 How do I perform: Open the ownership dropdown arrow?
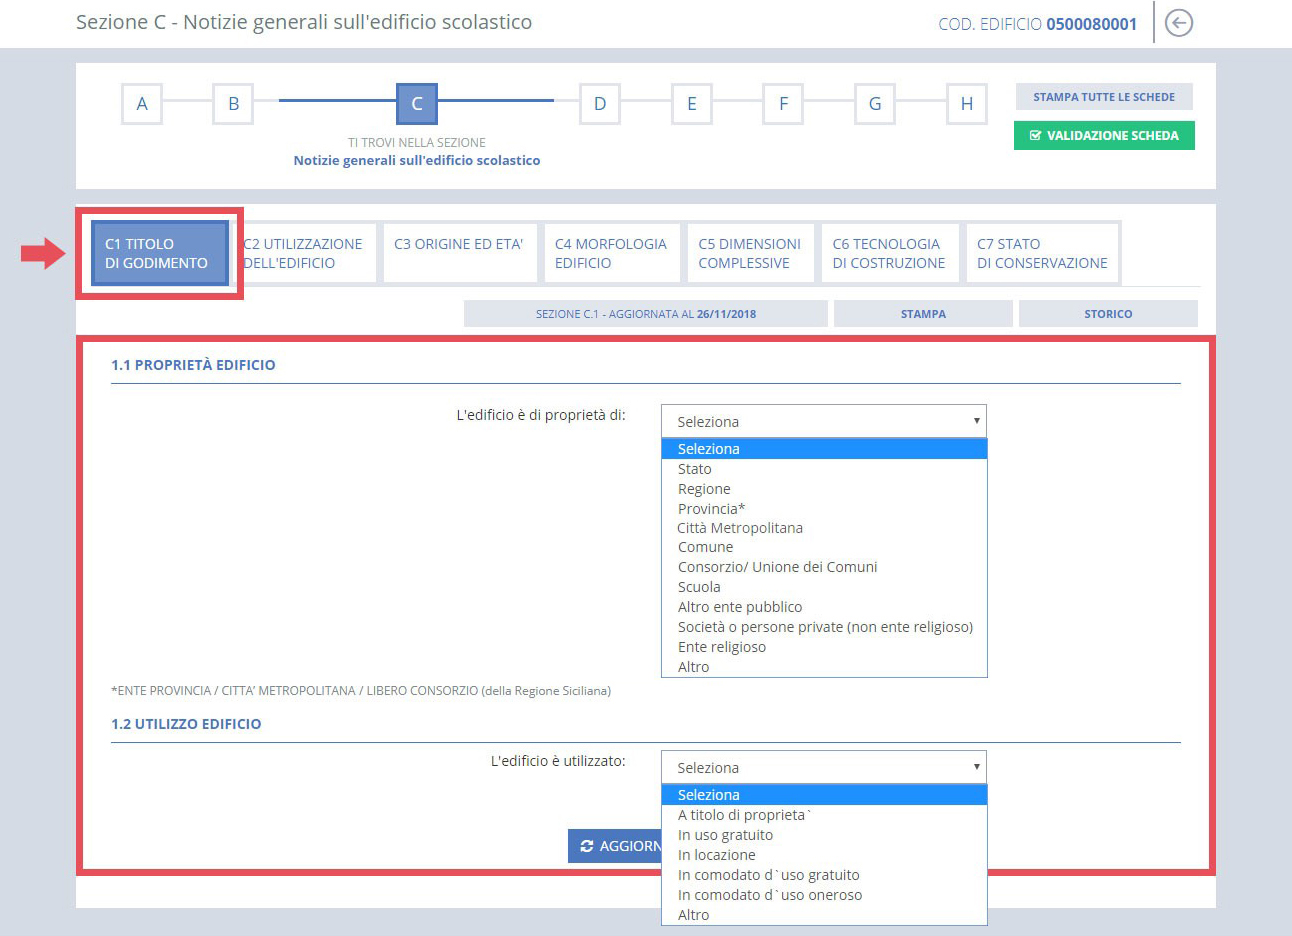pyautogui.click(x=977, y=421)
